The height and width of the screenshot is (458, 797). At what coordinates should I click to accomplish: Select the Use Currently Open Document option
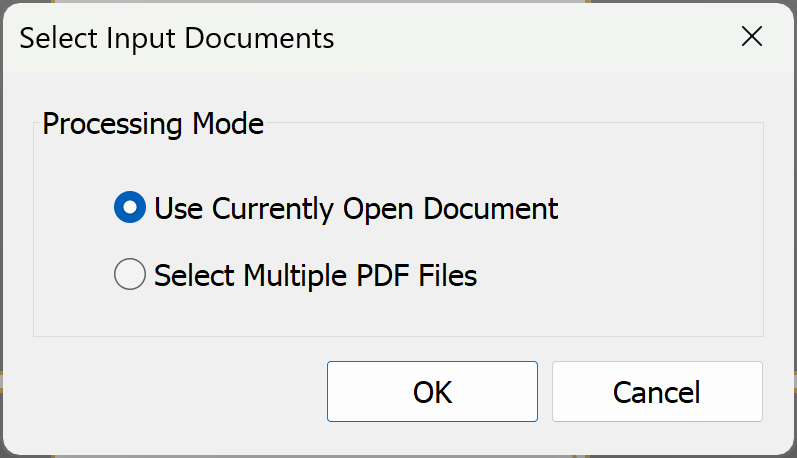(130, 208)
